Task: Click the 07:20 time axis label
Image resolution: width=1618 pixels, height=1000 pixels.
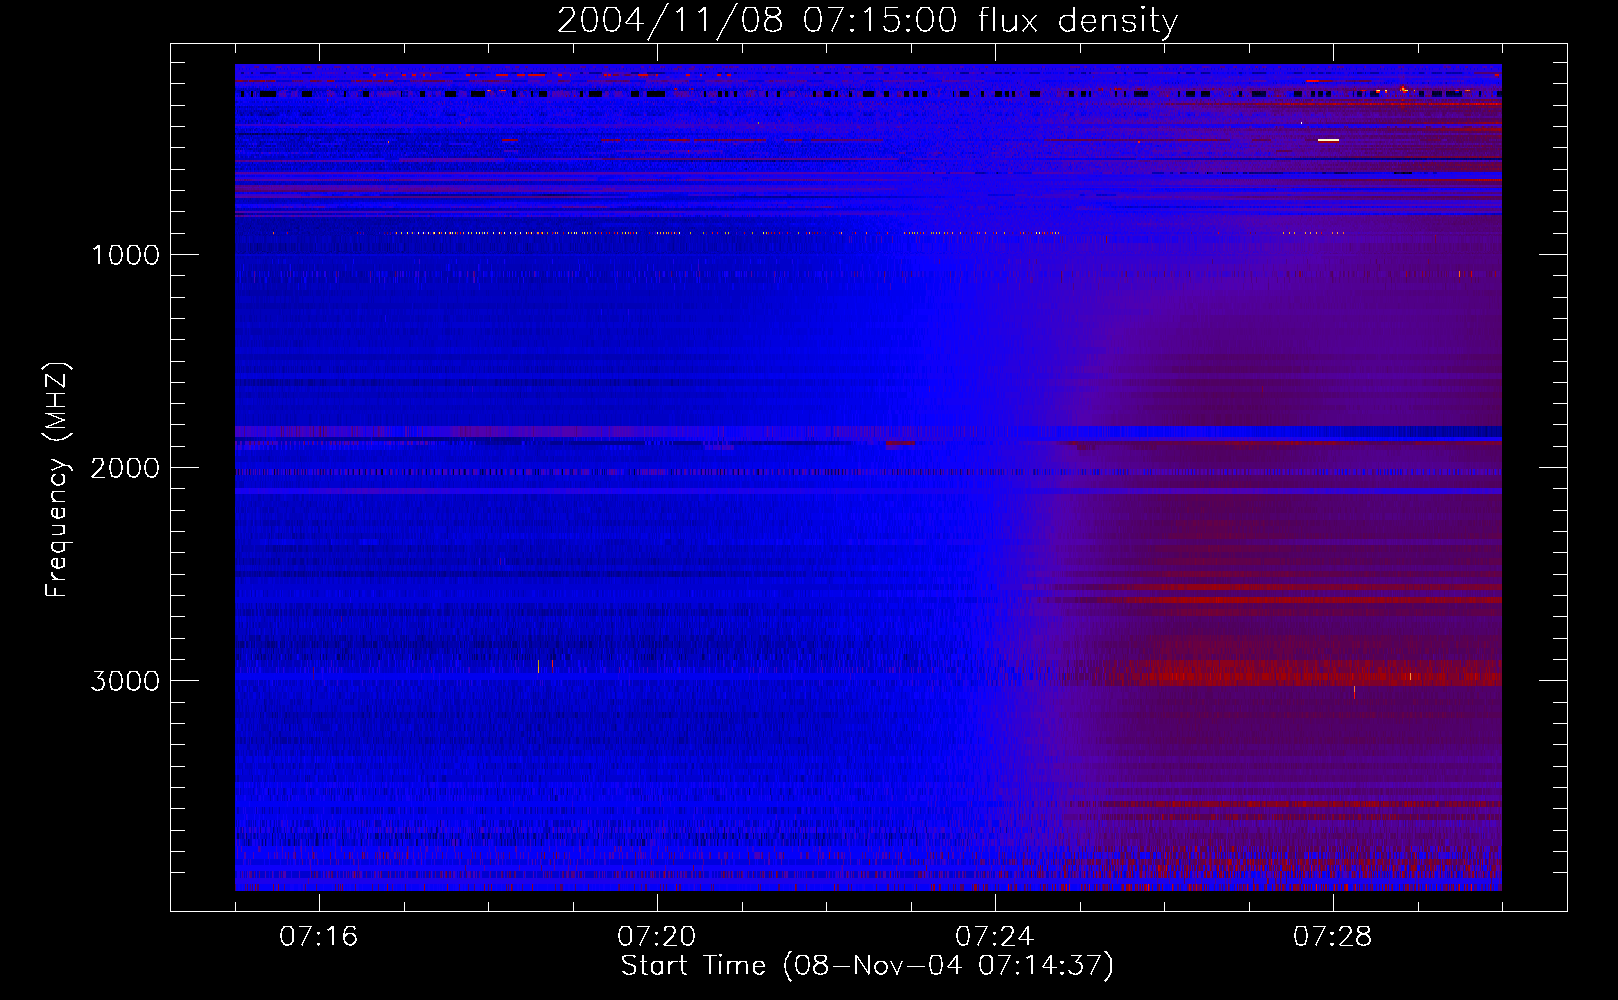Action: [656, 937]
